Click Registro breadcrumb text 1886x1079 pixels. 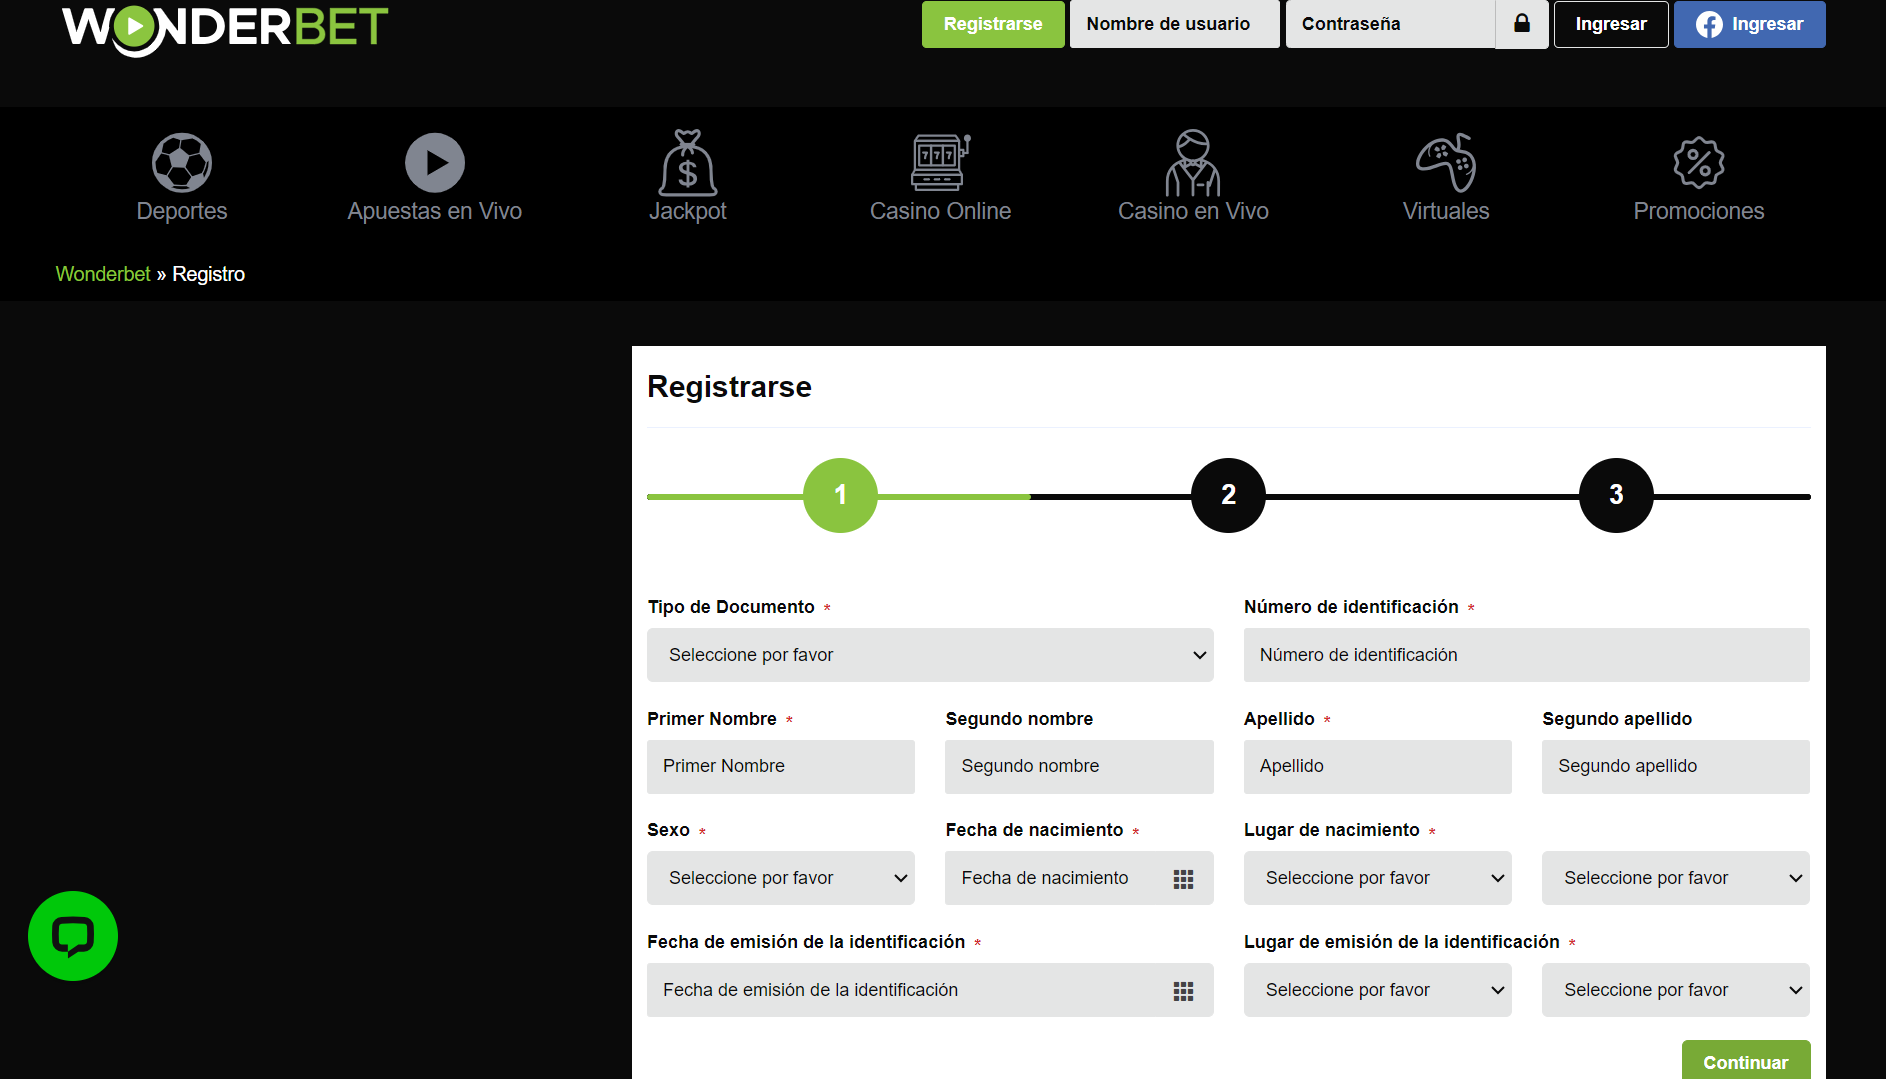coord(209,274)
